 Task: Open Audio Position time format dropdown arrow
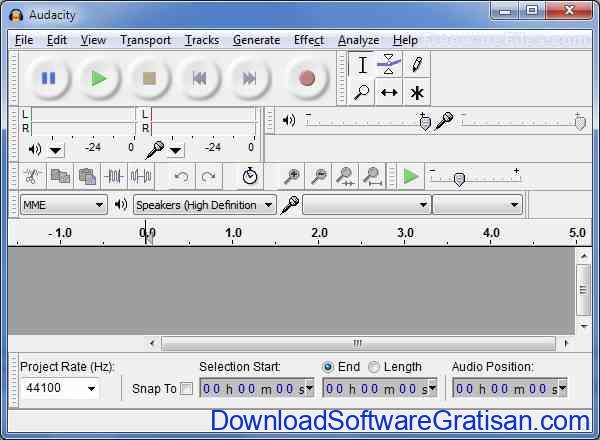click(x=562, y=388)
